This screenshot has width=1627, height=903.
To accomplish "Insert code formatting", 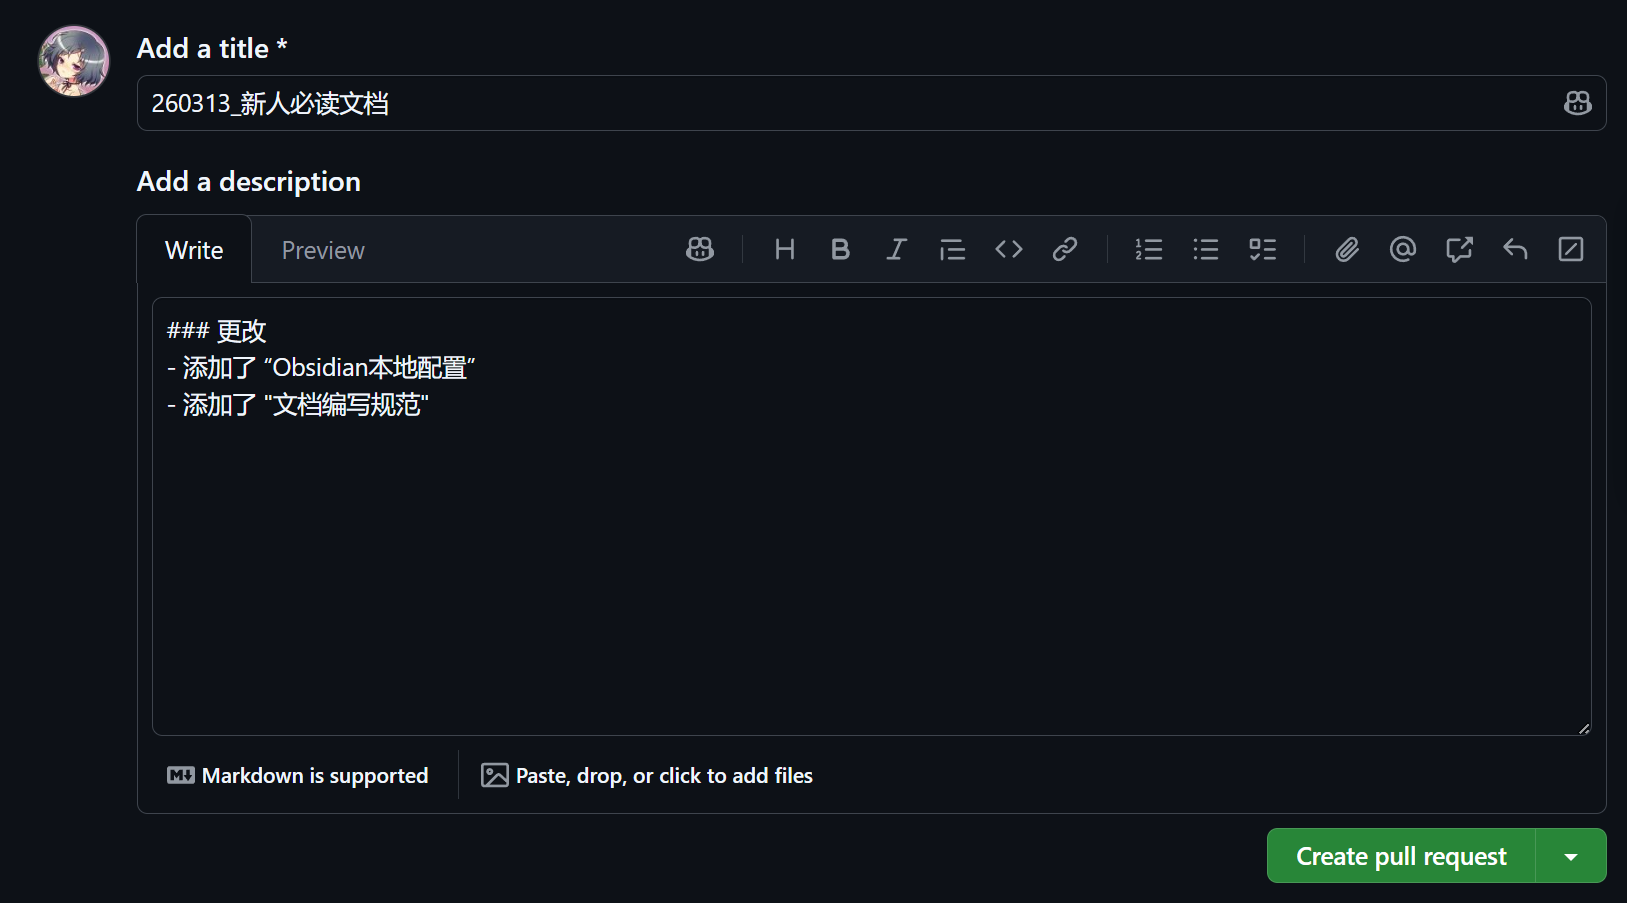I will [x=1008, y=249].
